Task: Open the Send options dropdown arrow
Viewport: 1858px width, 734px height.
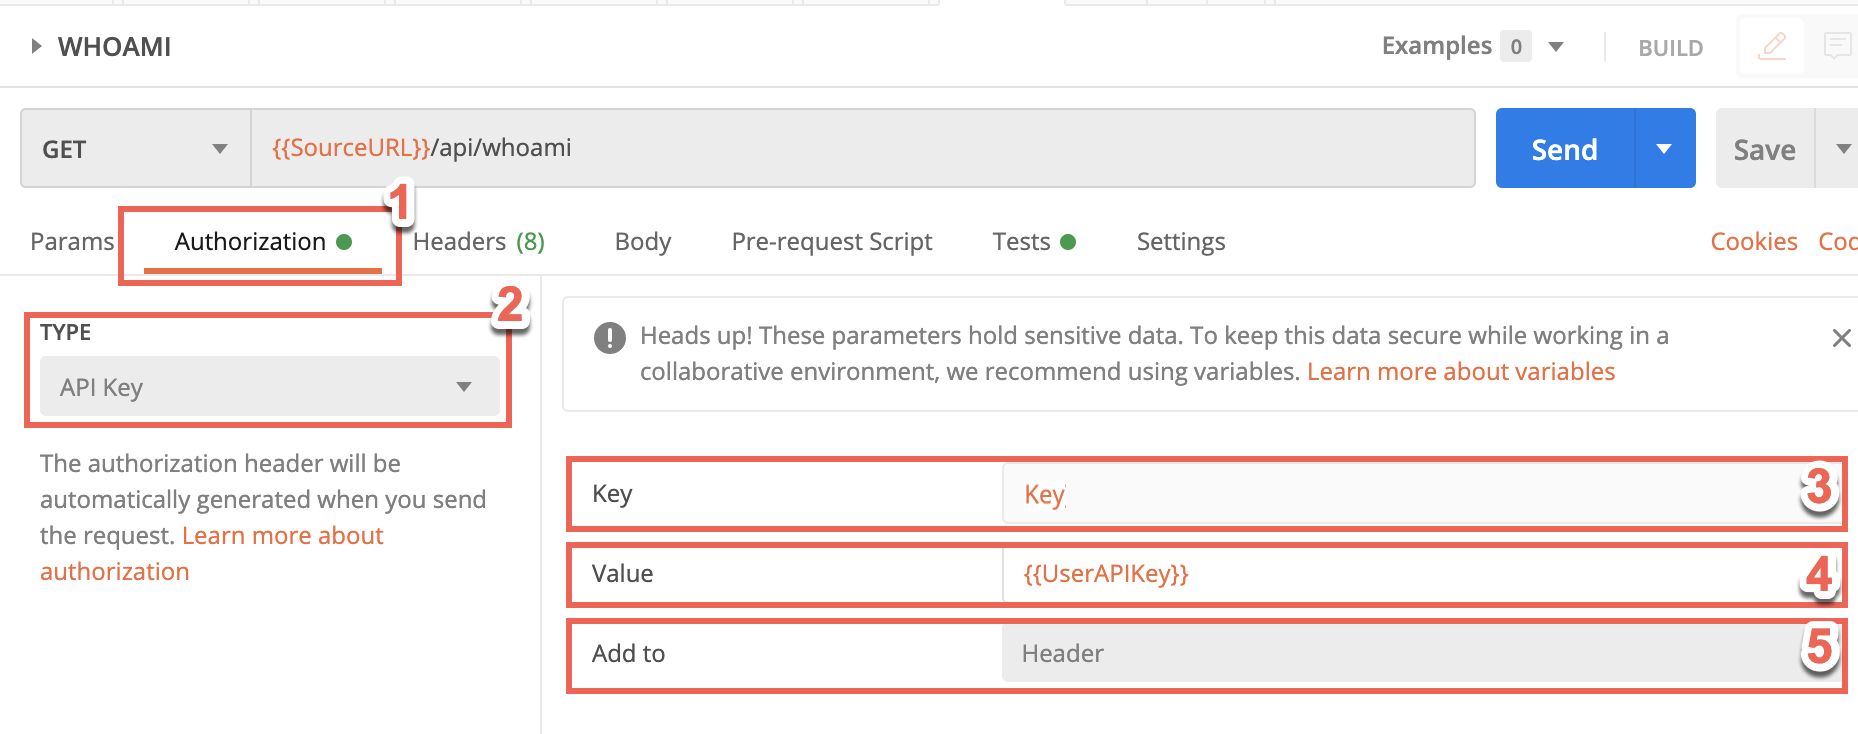Action: point(1664,149)
